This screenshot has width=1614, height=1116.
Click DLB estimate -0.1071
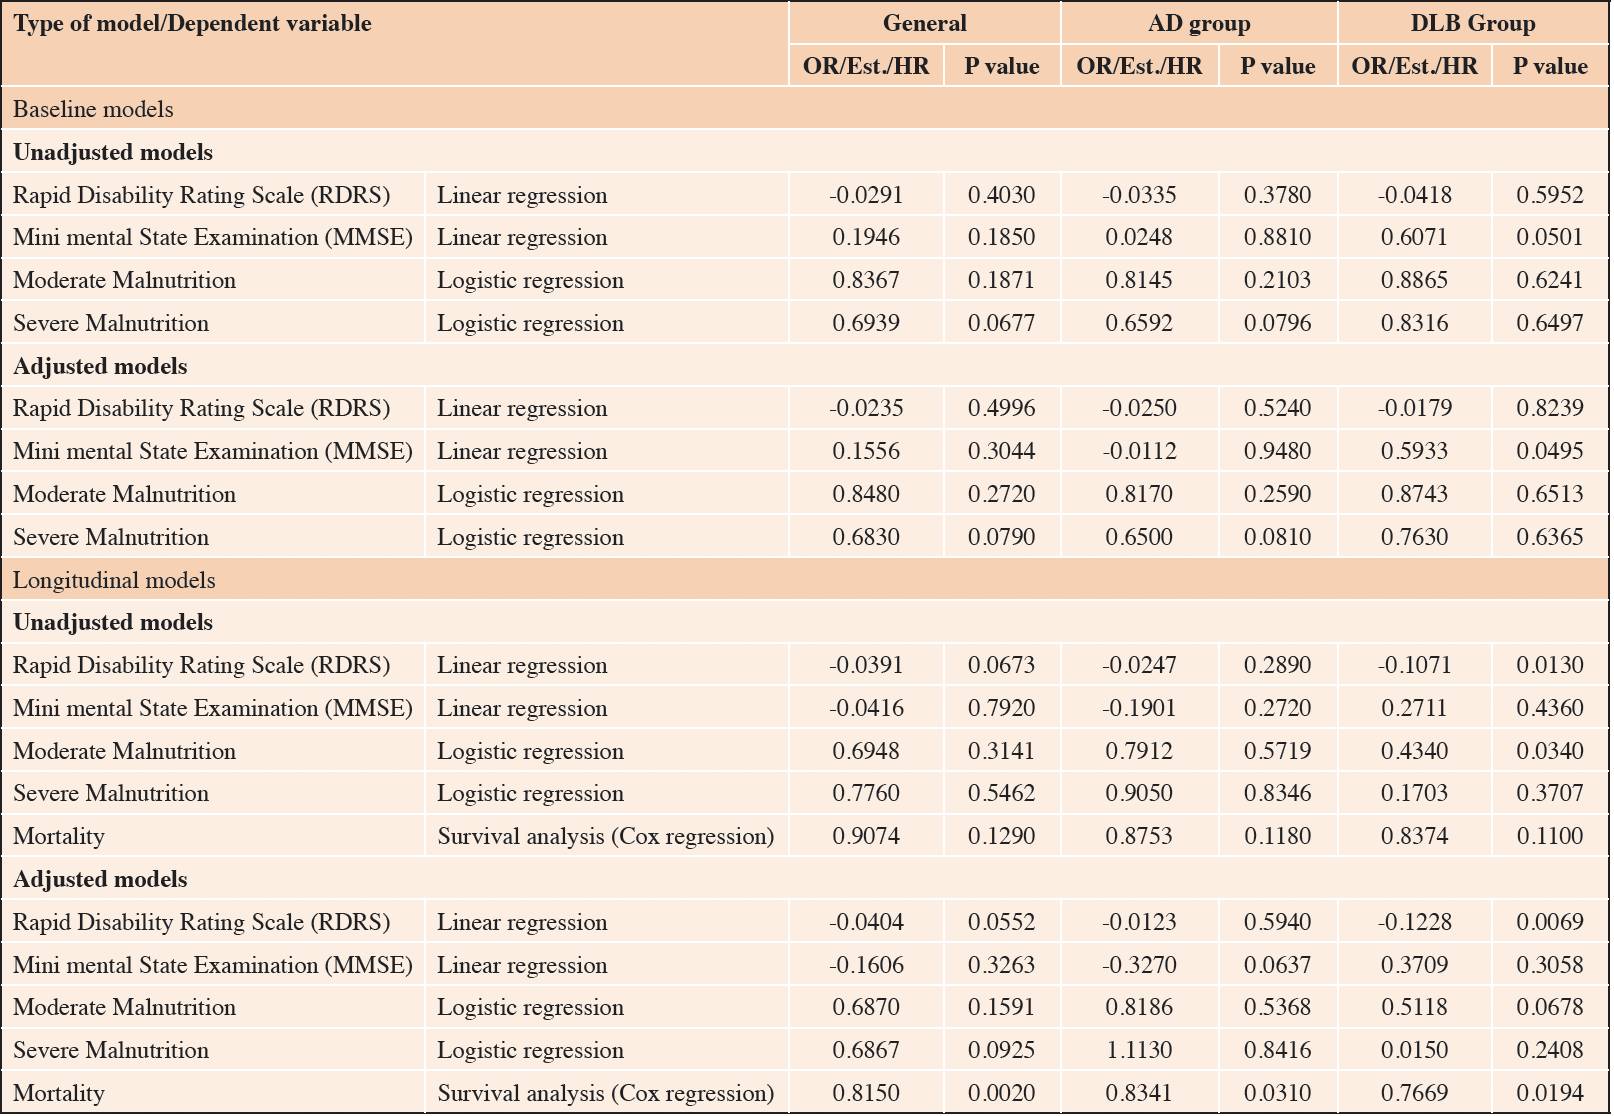[x=1414, y=665]
